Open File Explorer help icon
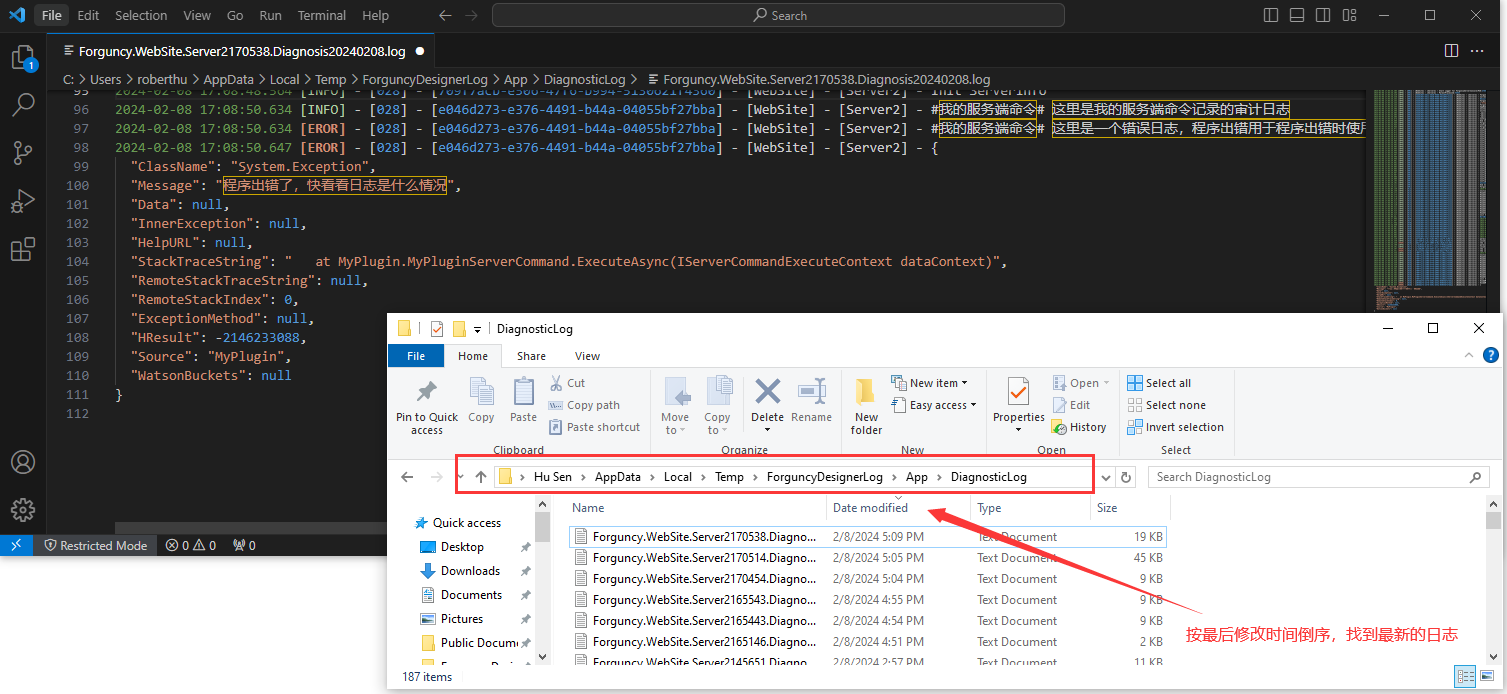 click(1491, 355)
